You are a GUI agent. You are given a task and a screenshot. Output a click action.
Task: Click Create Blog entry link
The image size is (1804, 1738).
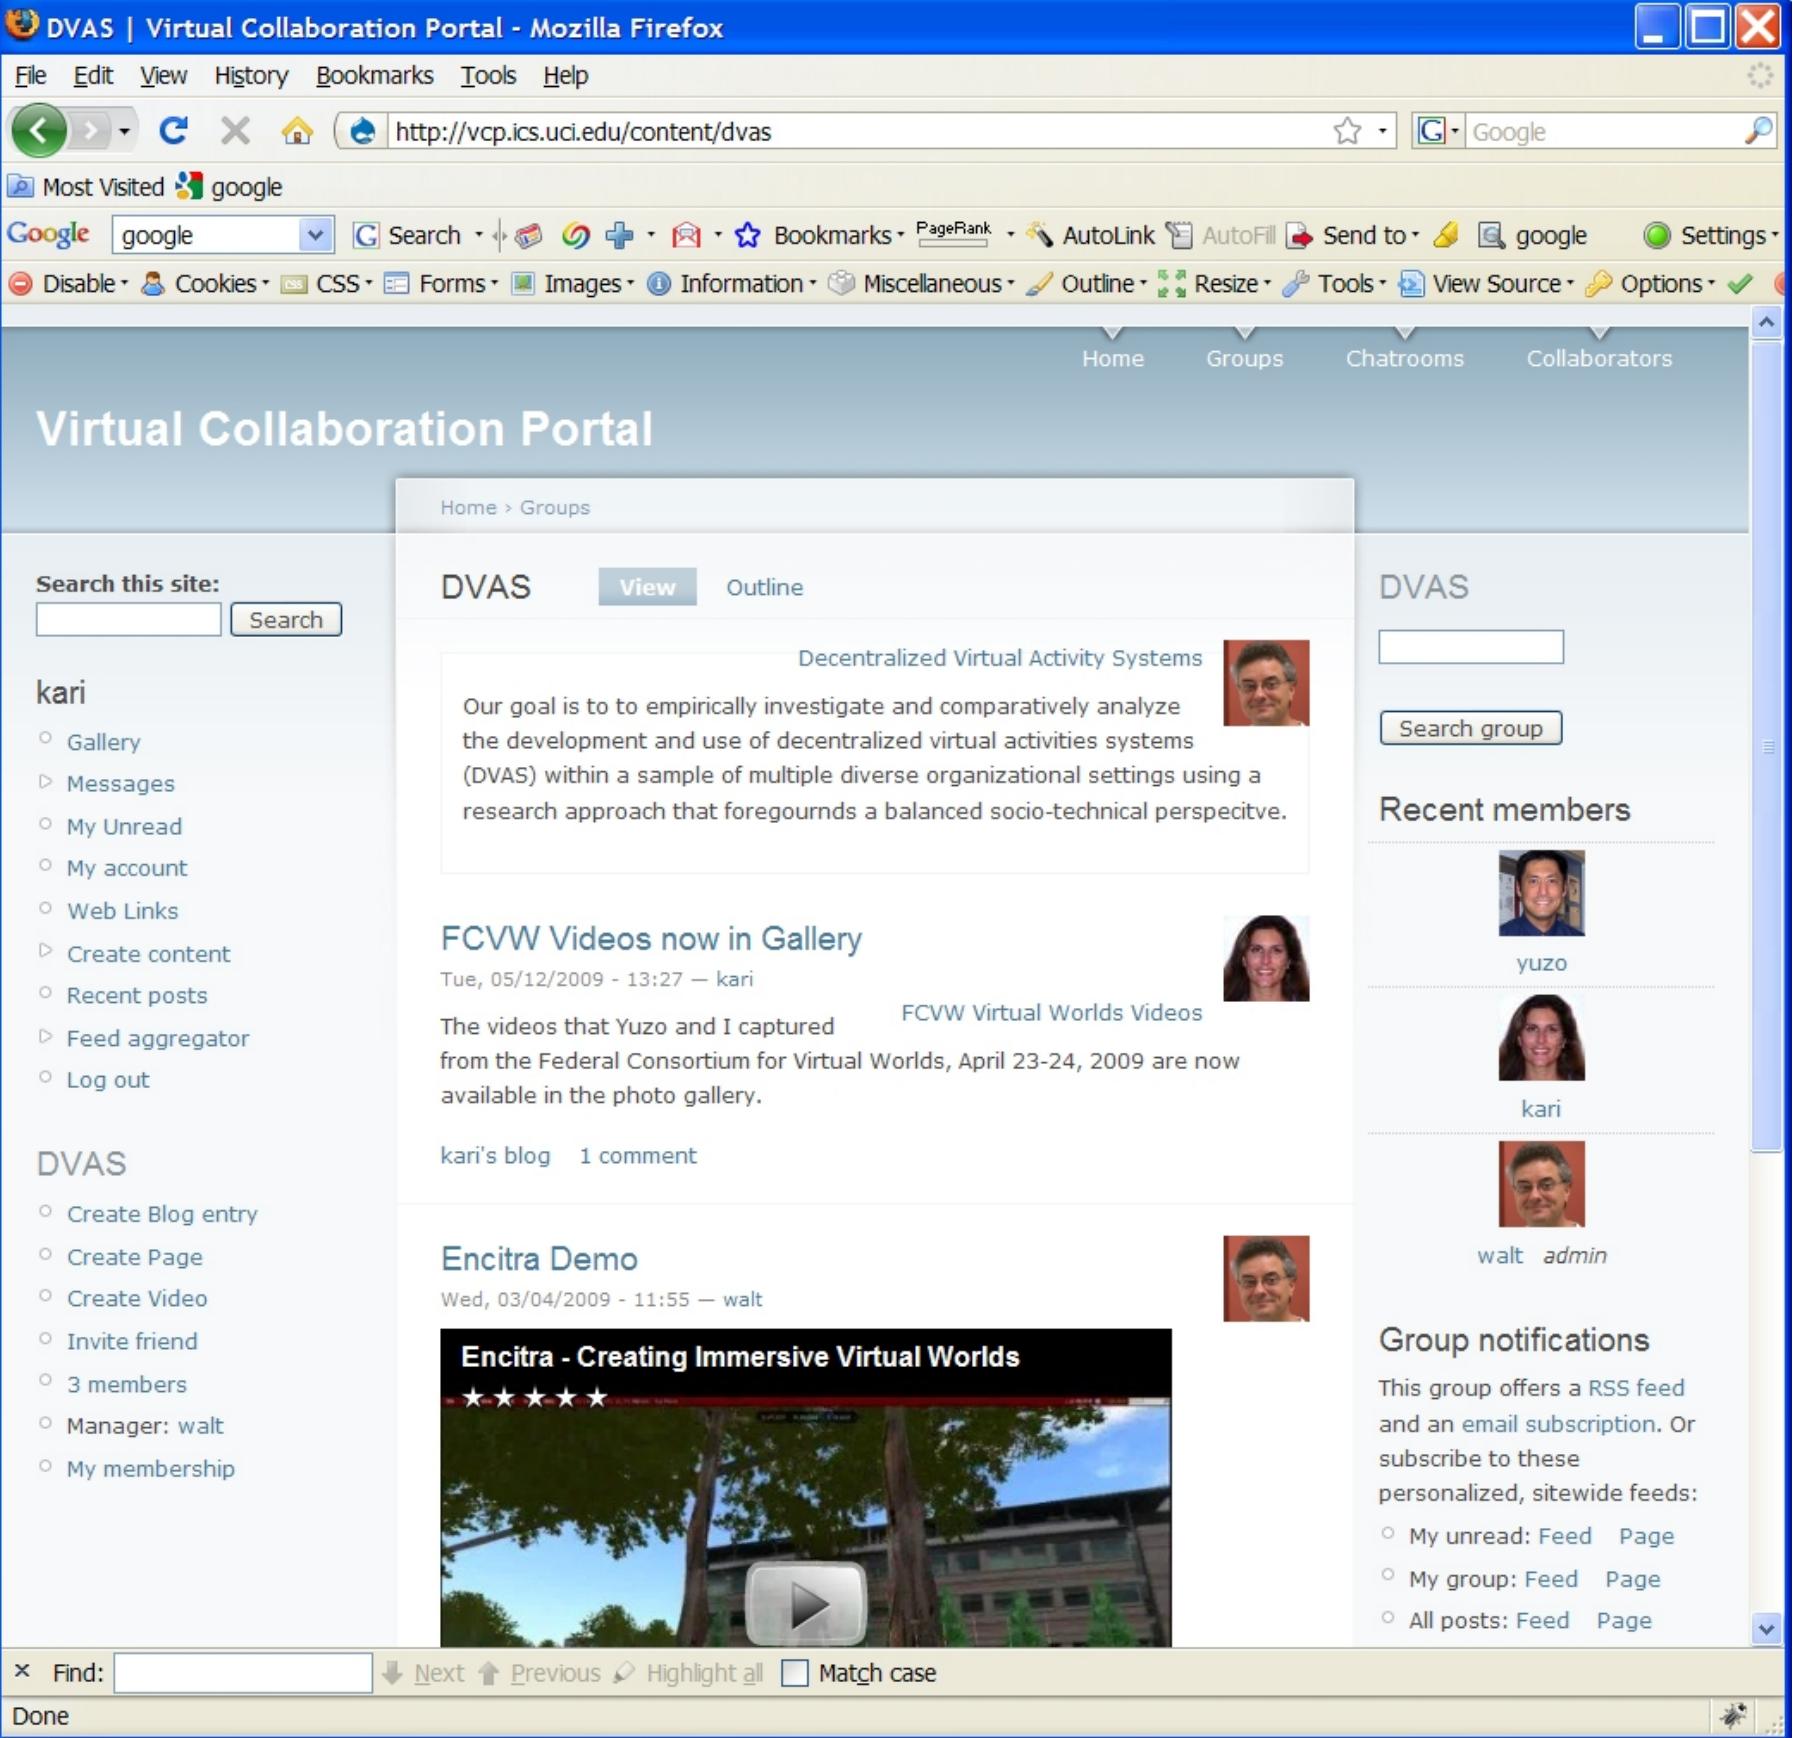pos(162,1214)
